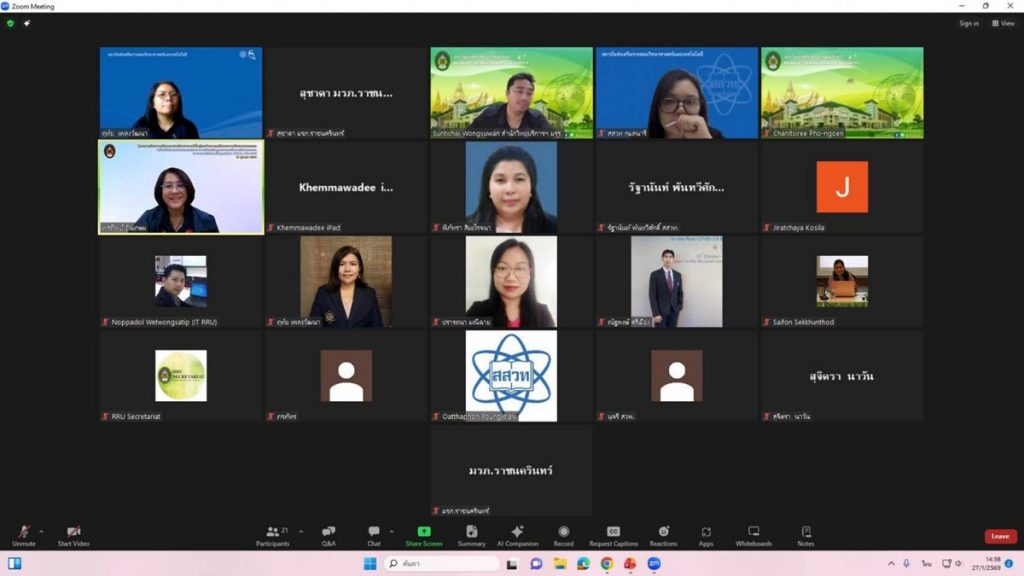
Task: Expand the arrow next to Participants
Action: point(301,531)
